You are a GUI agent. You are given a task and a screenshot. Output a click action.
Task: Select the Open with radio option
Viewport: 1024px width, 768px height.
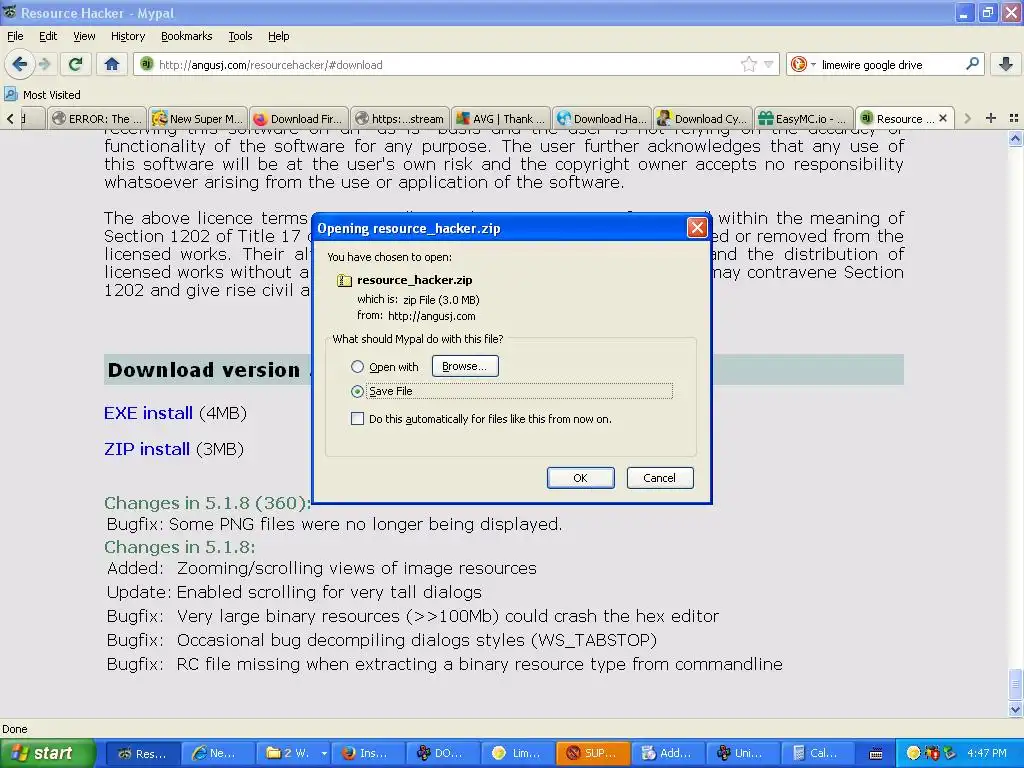pyautogui.click(x=357, y=366)
